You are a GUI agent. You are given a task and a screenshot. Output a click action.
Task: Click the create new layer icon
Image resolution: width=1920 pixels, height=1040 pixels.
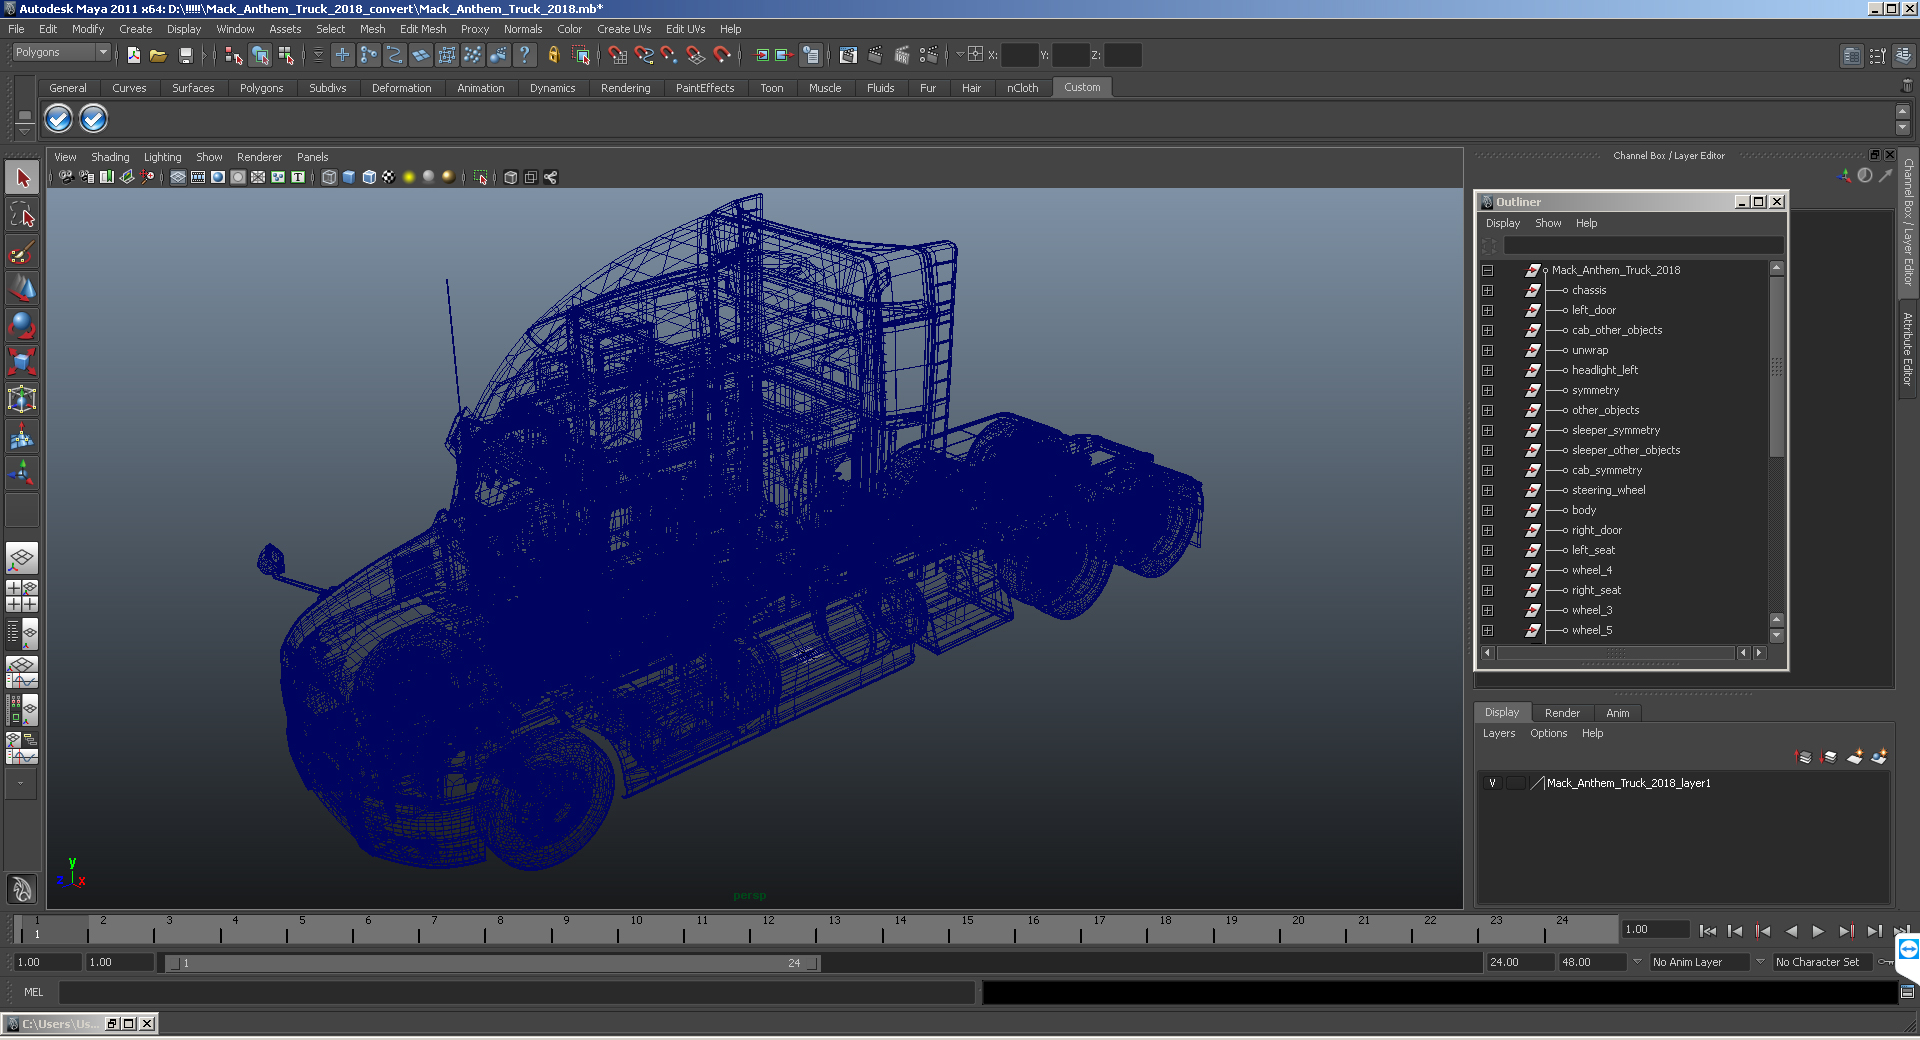pyautogui.click(x=1854, y=757)
